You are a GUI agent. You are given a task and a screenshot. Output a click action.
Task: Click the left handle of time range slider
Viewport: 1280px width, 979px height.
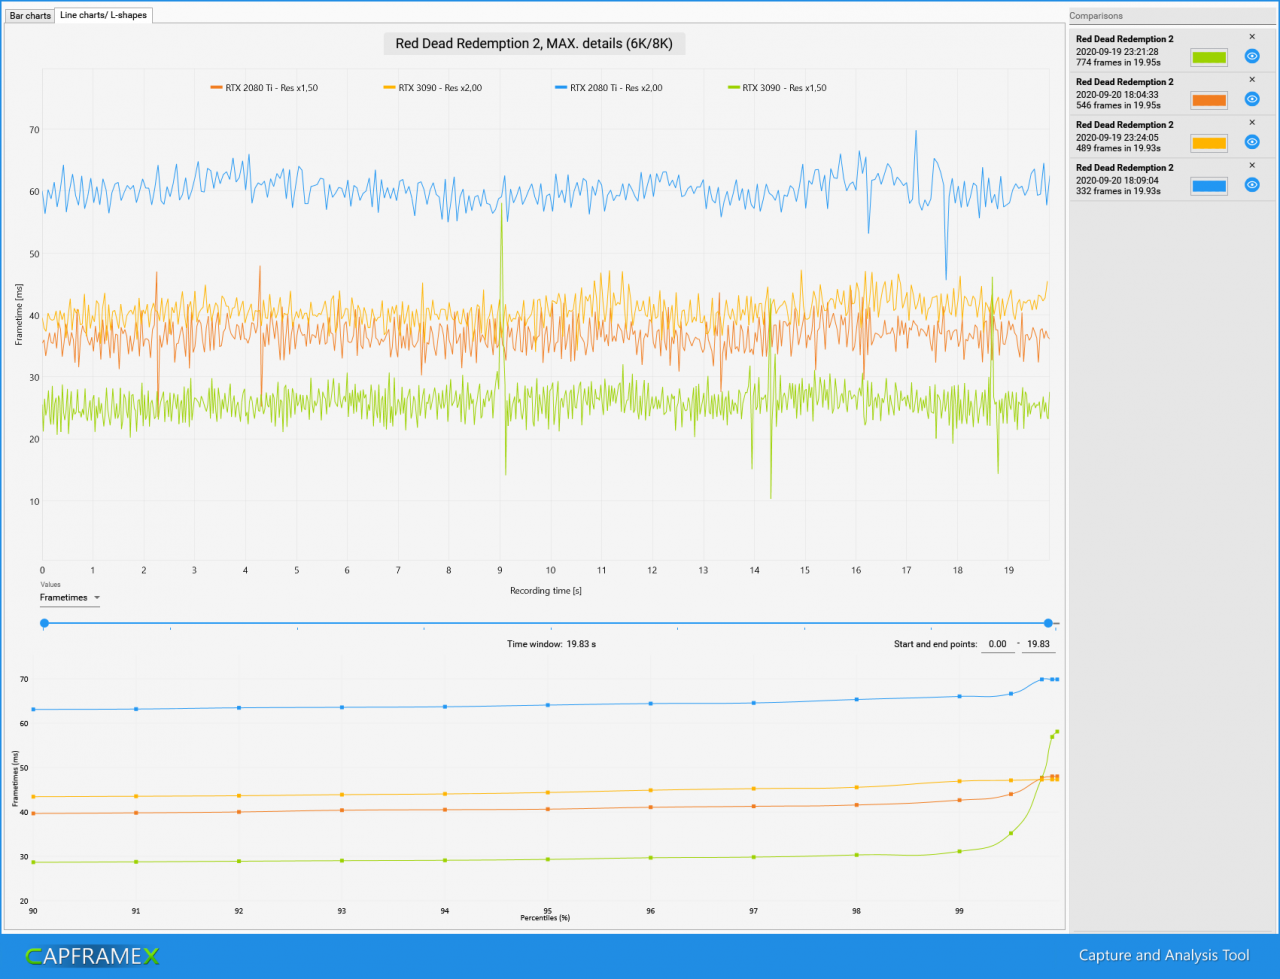44,623
